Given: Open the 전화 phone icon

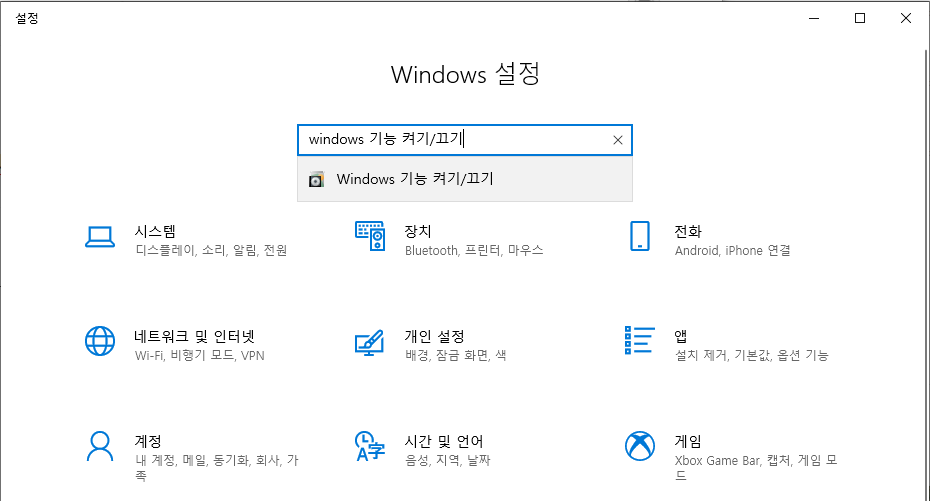Looking at the screenshot, I should pyautogui.click(x=640, y=236).
